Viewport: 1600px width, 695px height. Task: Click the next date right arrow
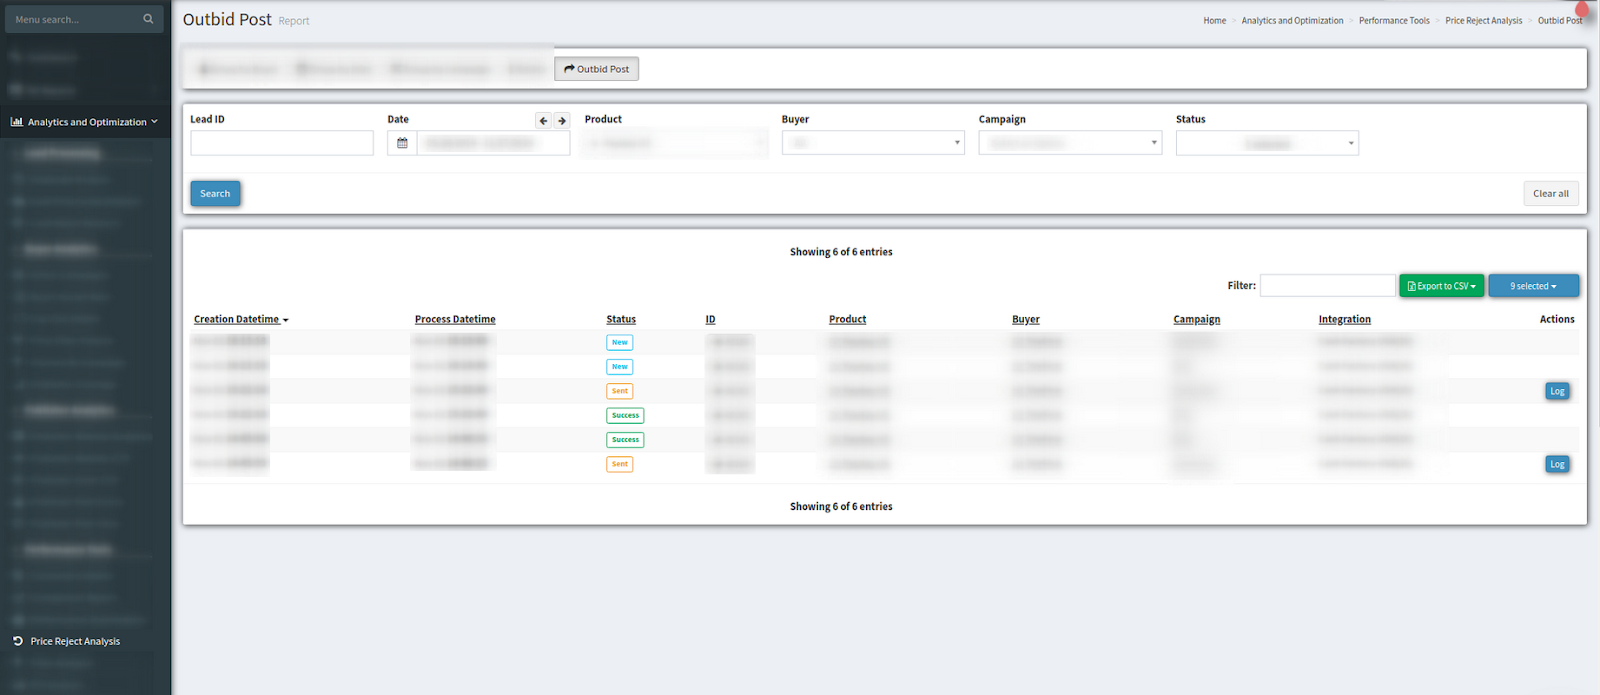pyautogui.click(x=562, y=120)
